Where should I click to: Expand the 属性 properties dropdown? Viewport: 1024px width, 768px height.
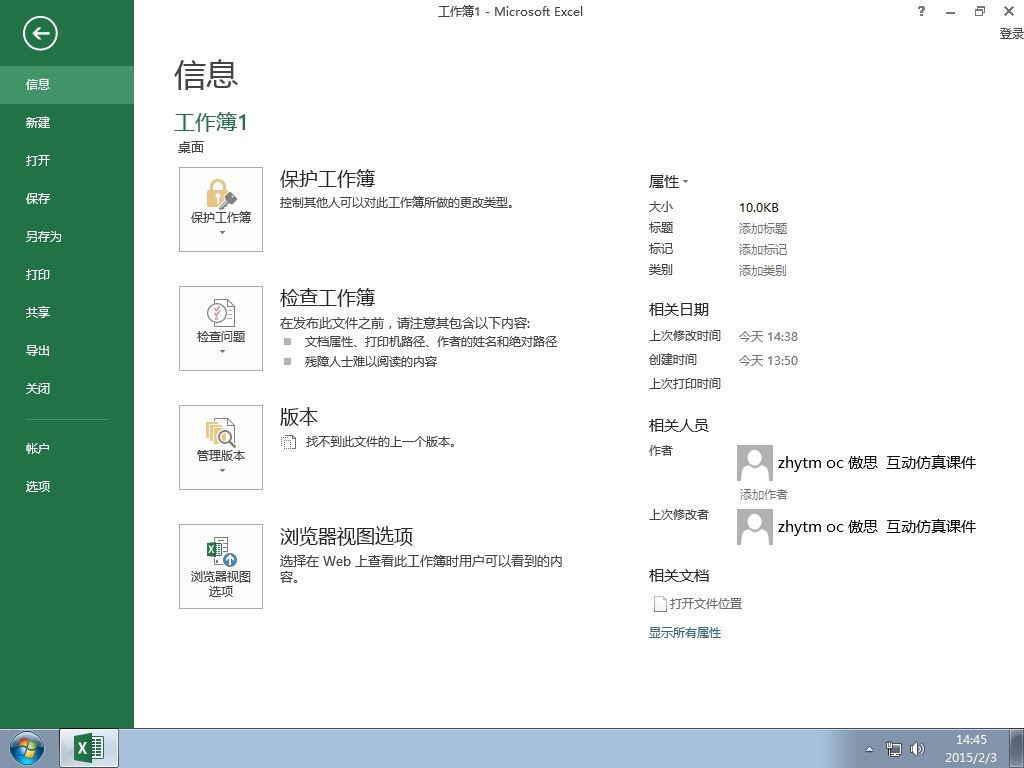click(668, 182)
